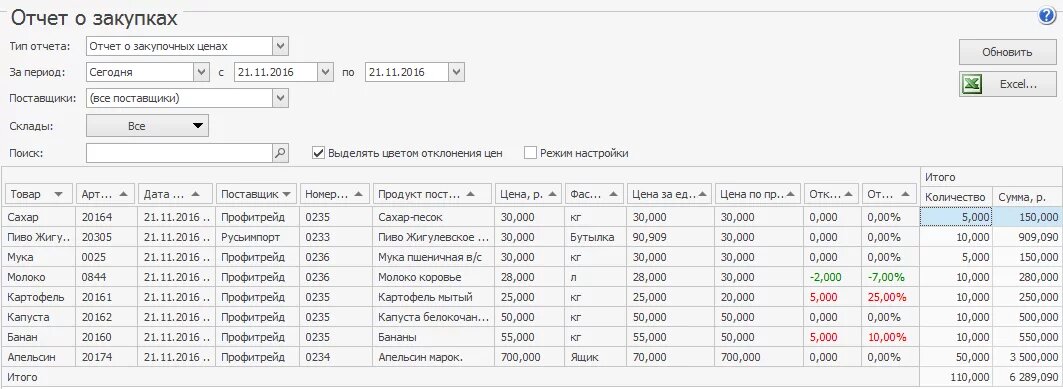This screenshot has width=1063, height=389.
Task: Sort by Номер… column header
Action: click(x=334, y=194)
